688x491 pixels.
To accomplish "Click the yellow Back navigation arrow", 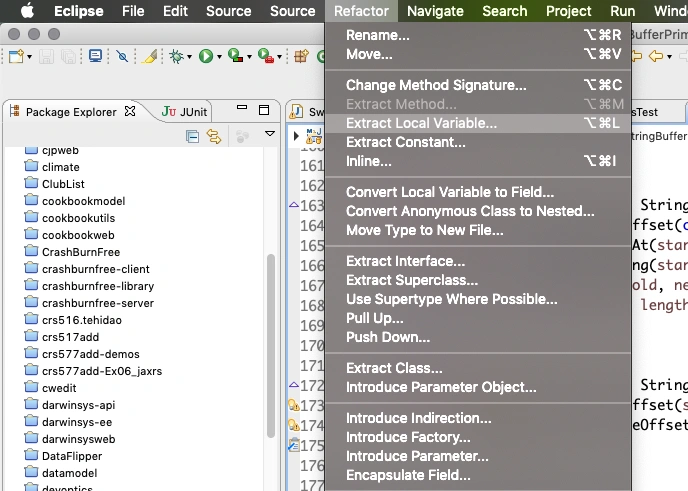I will [x=656, y=56].
